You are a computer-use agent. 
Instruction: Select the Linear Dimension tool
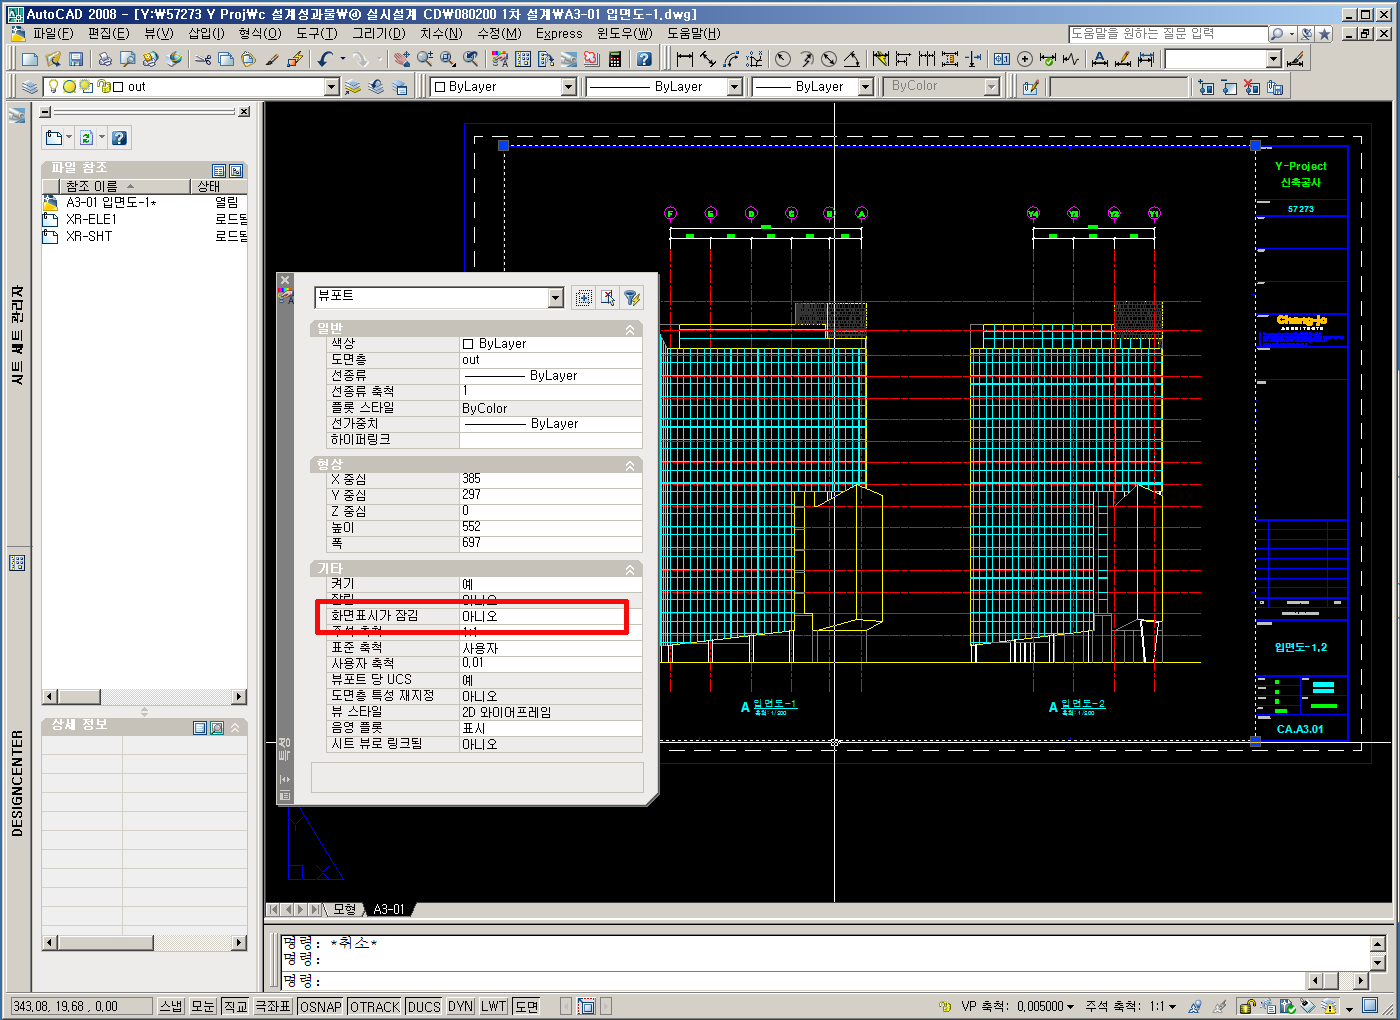point(685,60)
